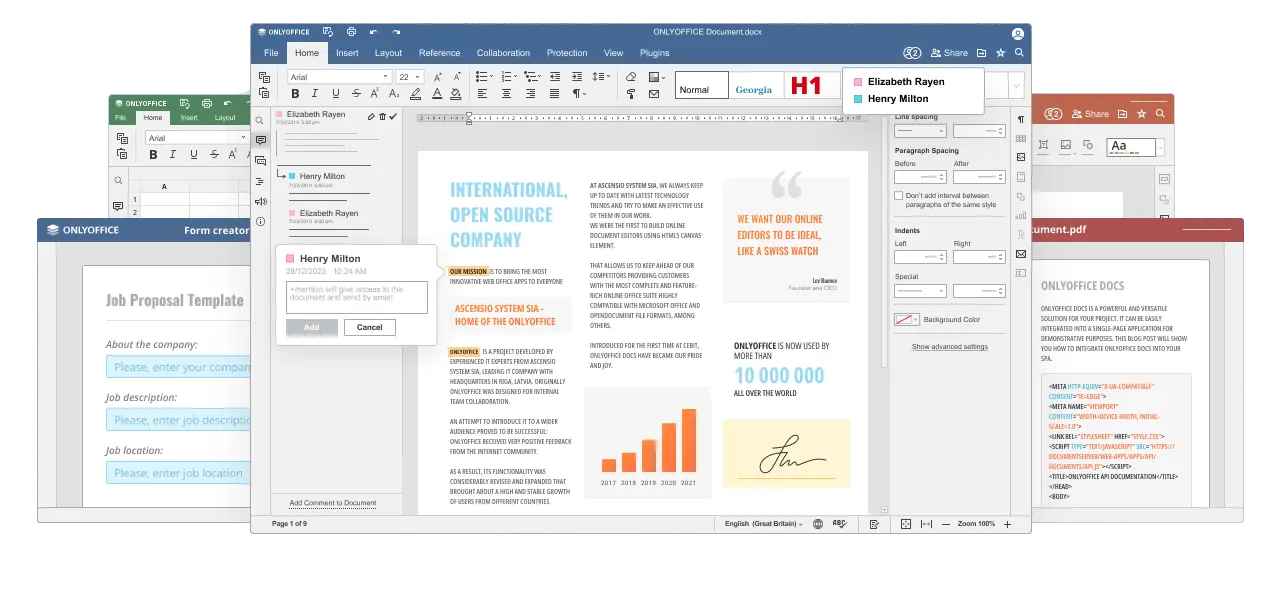Open the Comments panel in left sidebar
Image resolution: width=1280 pixels, height=590 pixels.
click(261, 140)
